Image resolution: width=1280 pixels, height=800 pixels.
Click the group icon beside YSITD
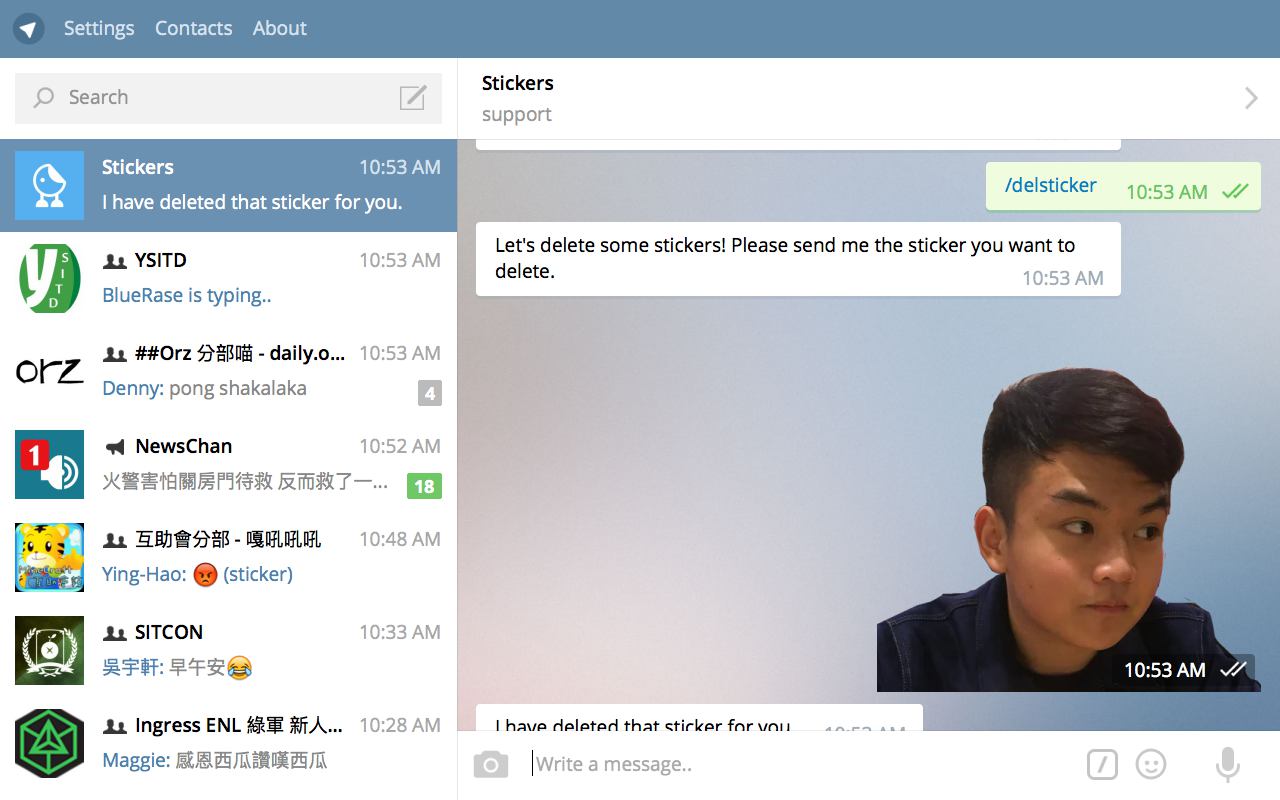(115, 261)
